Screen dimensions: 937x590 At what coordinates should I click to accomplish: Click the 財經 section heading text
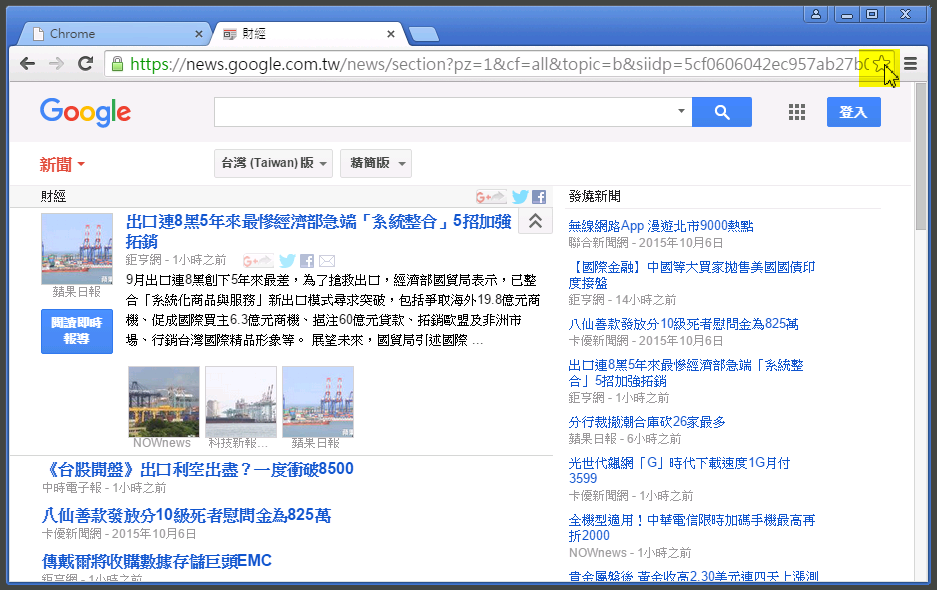click(53, 196)
